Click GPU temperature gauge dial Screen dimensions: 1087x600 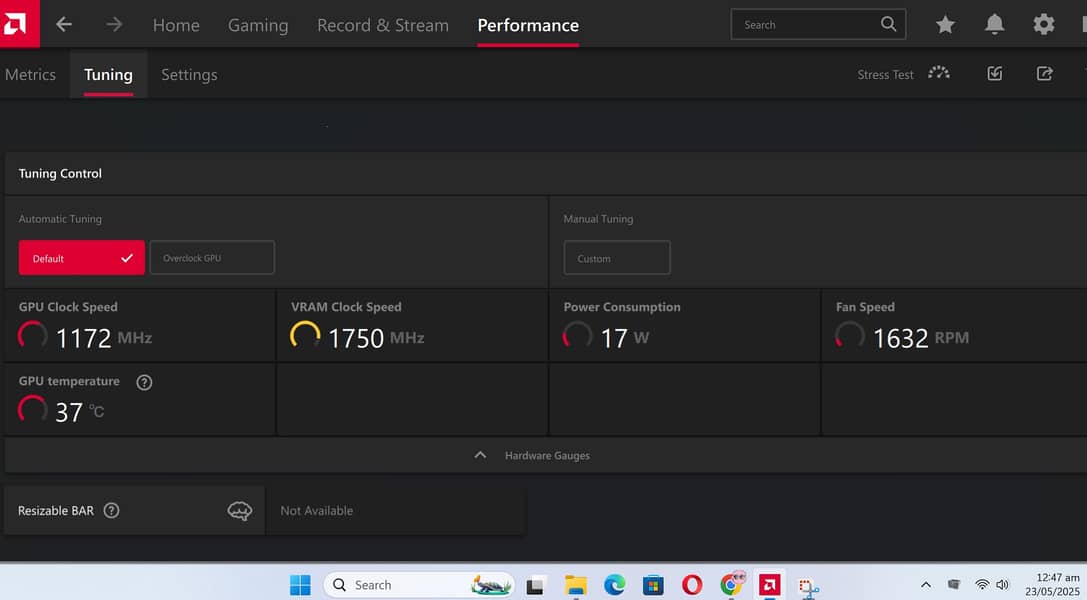pyautogui.click(x=33, y=409)
